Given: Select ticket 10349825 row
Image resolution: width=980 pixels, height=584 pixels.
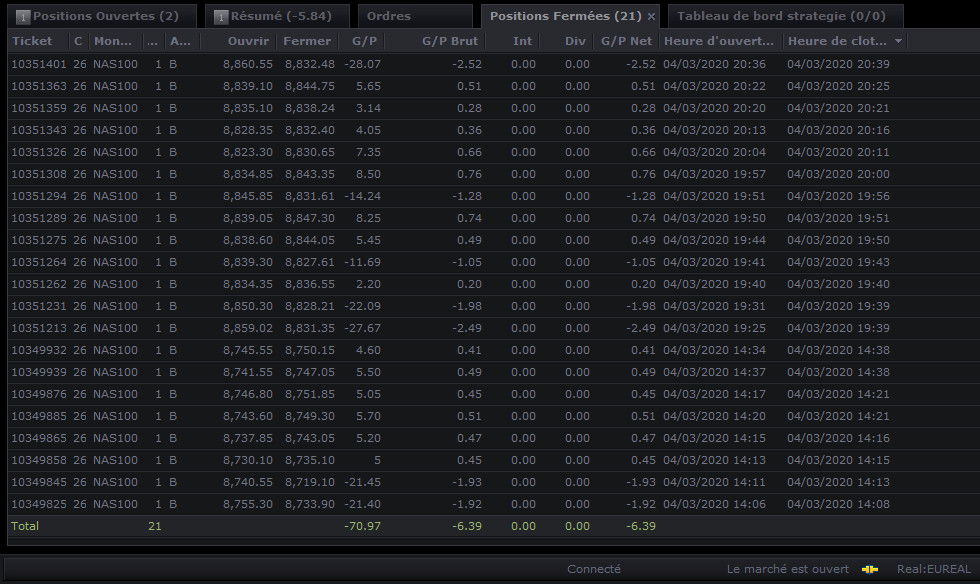Looking at the screenshot, I should pyautogui.click(x=490, y=504).
